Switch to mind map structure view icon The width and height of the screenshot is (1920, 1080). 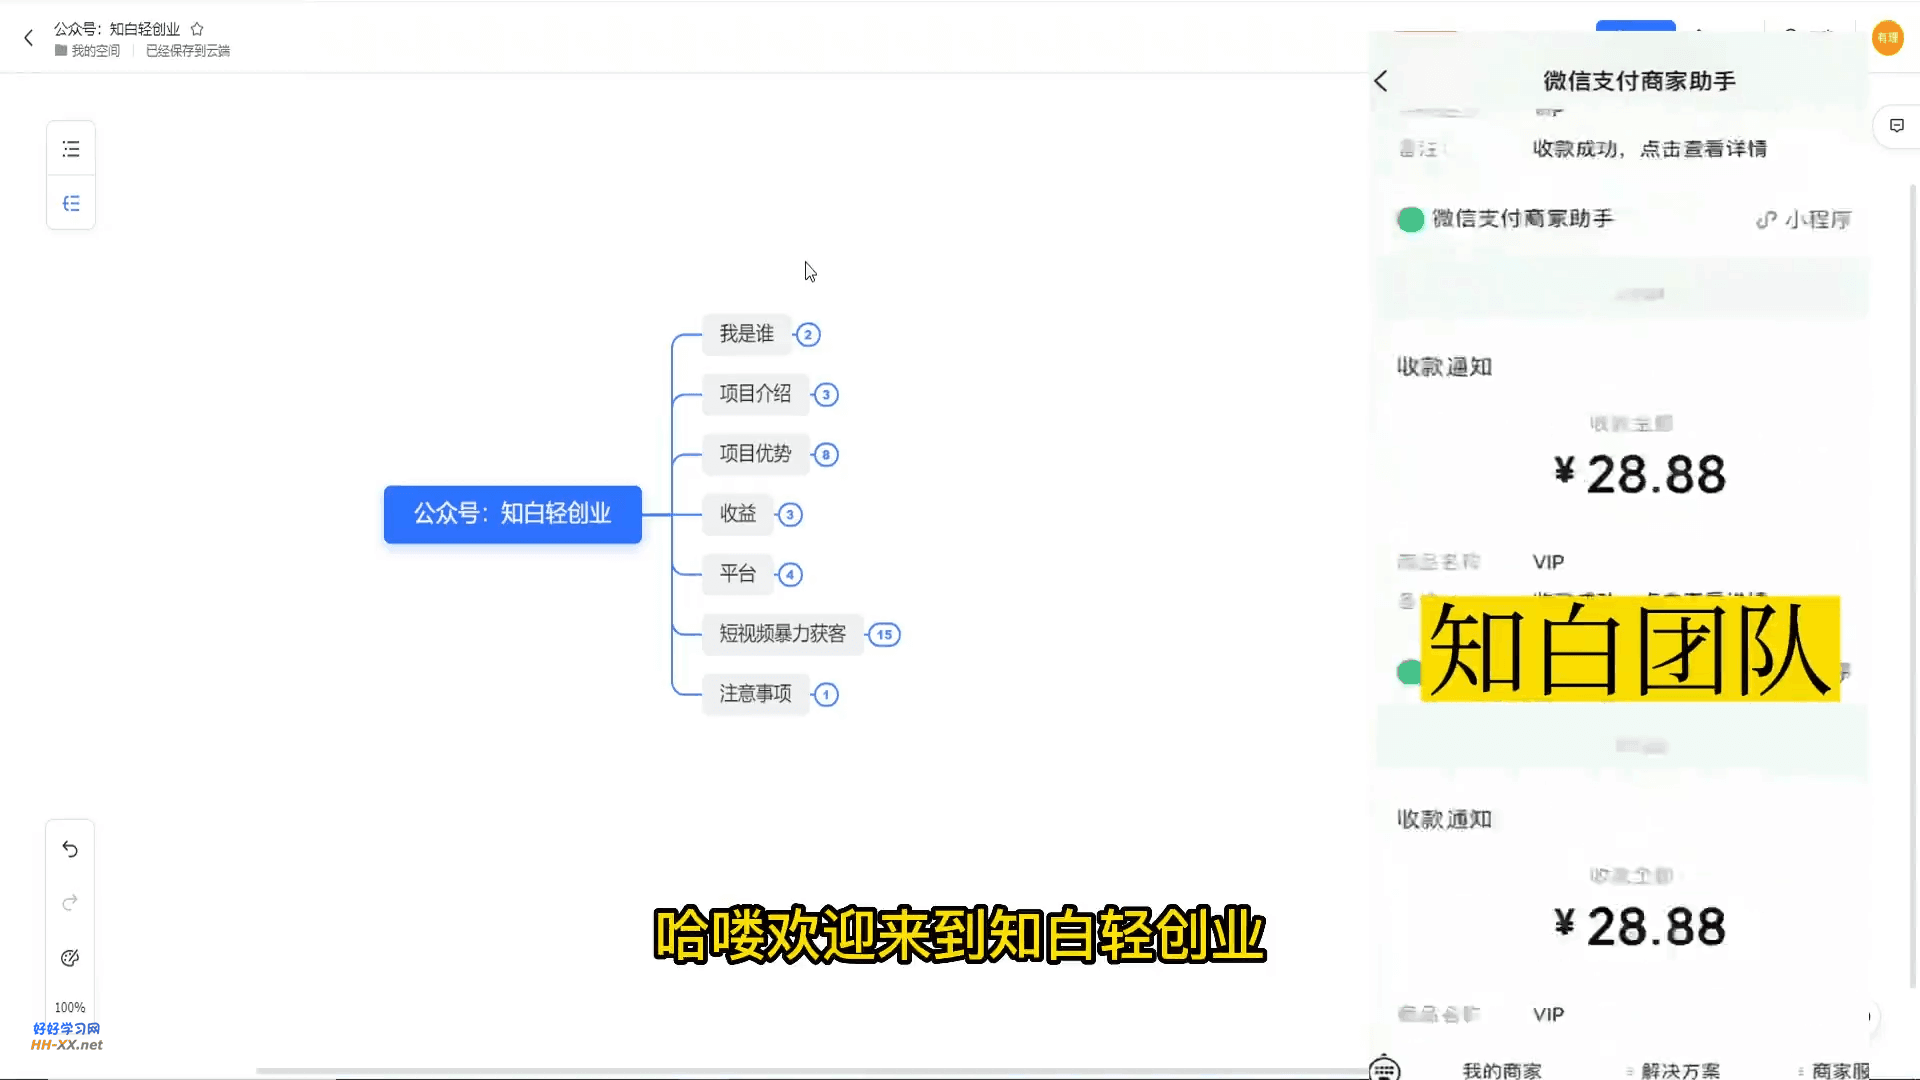click(x=71, y=204)
